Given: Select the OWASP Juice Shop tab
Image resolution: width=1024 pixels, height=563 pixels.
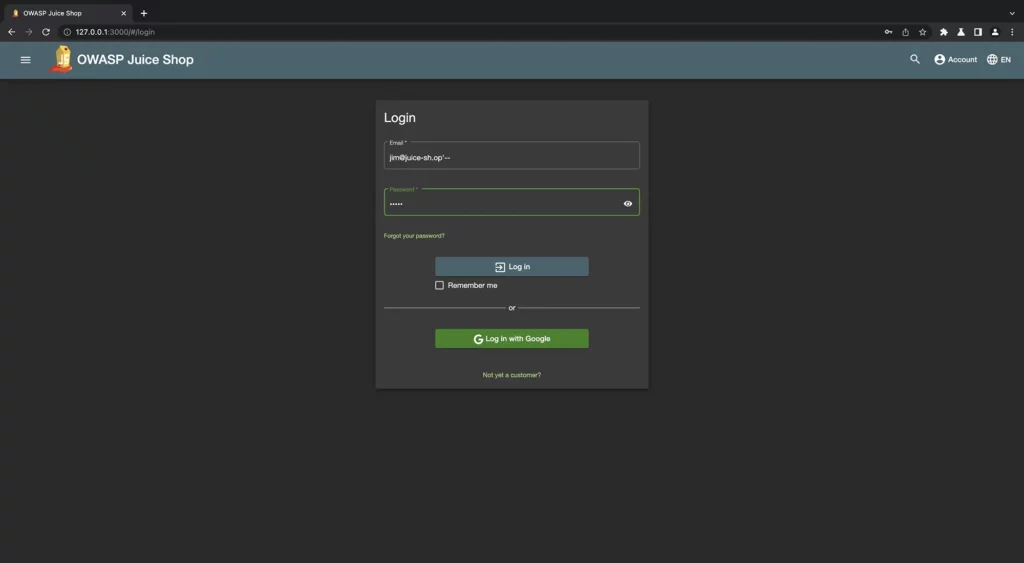Looking at the screenshot, I should [67, 13].
